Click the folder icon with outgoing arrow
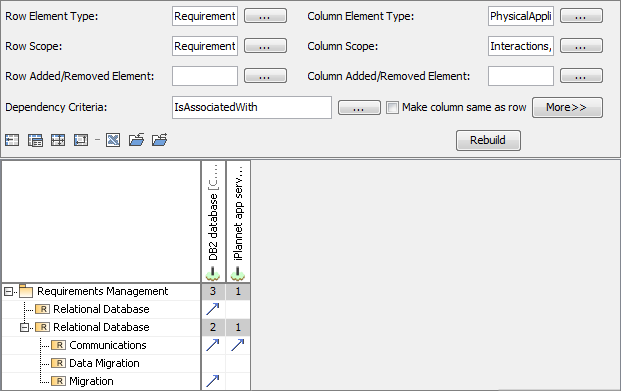This screenshot has width=621, height=391. [160, 140]
